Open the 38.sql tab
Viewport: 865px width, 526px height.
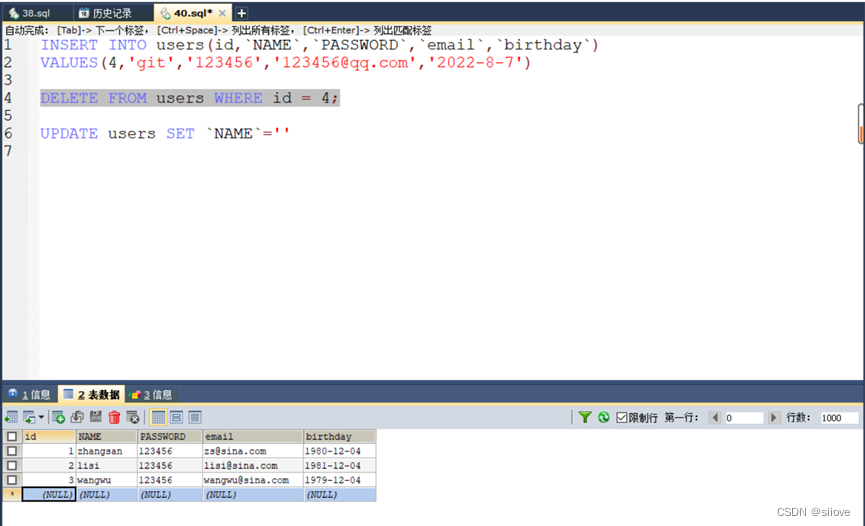coord(36,13)
